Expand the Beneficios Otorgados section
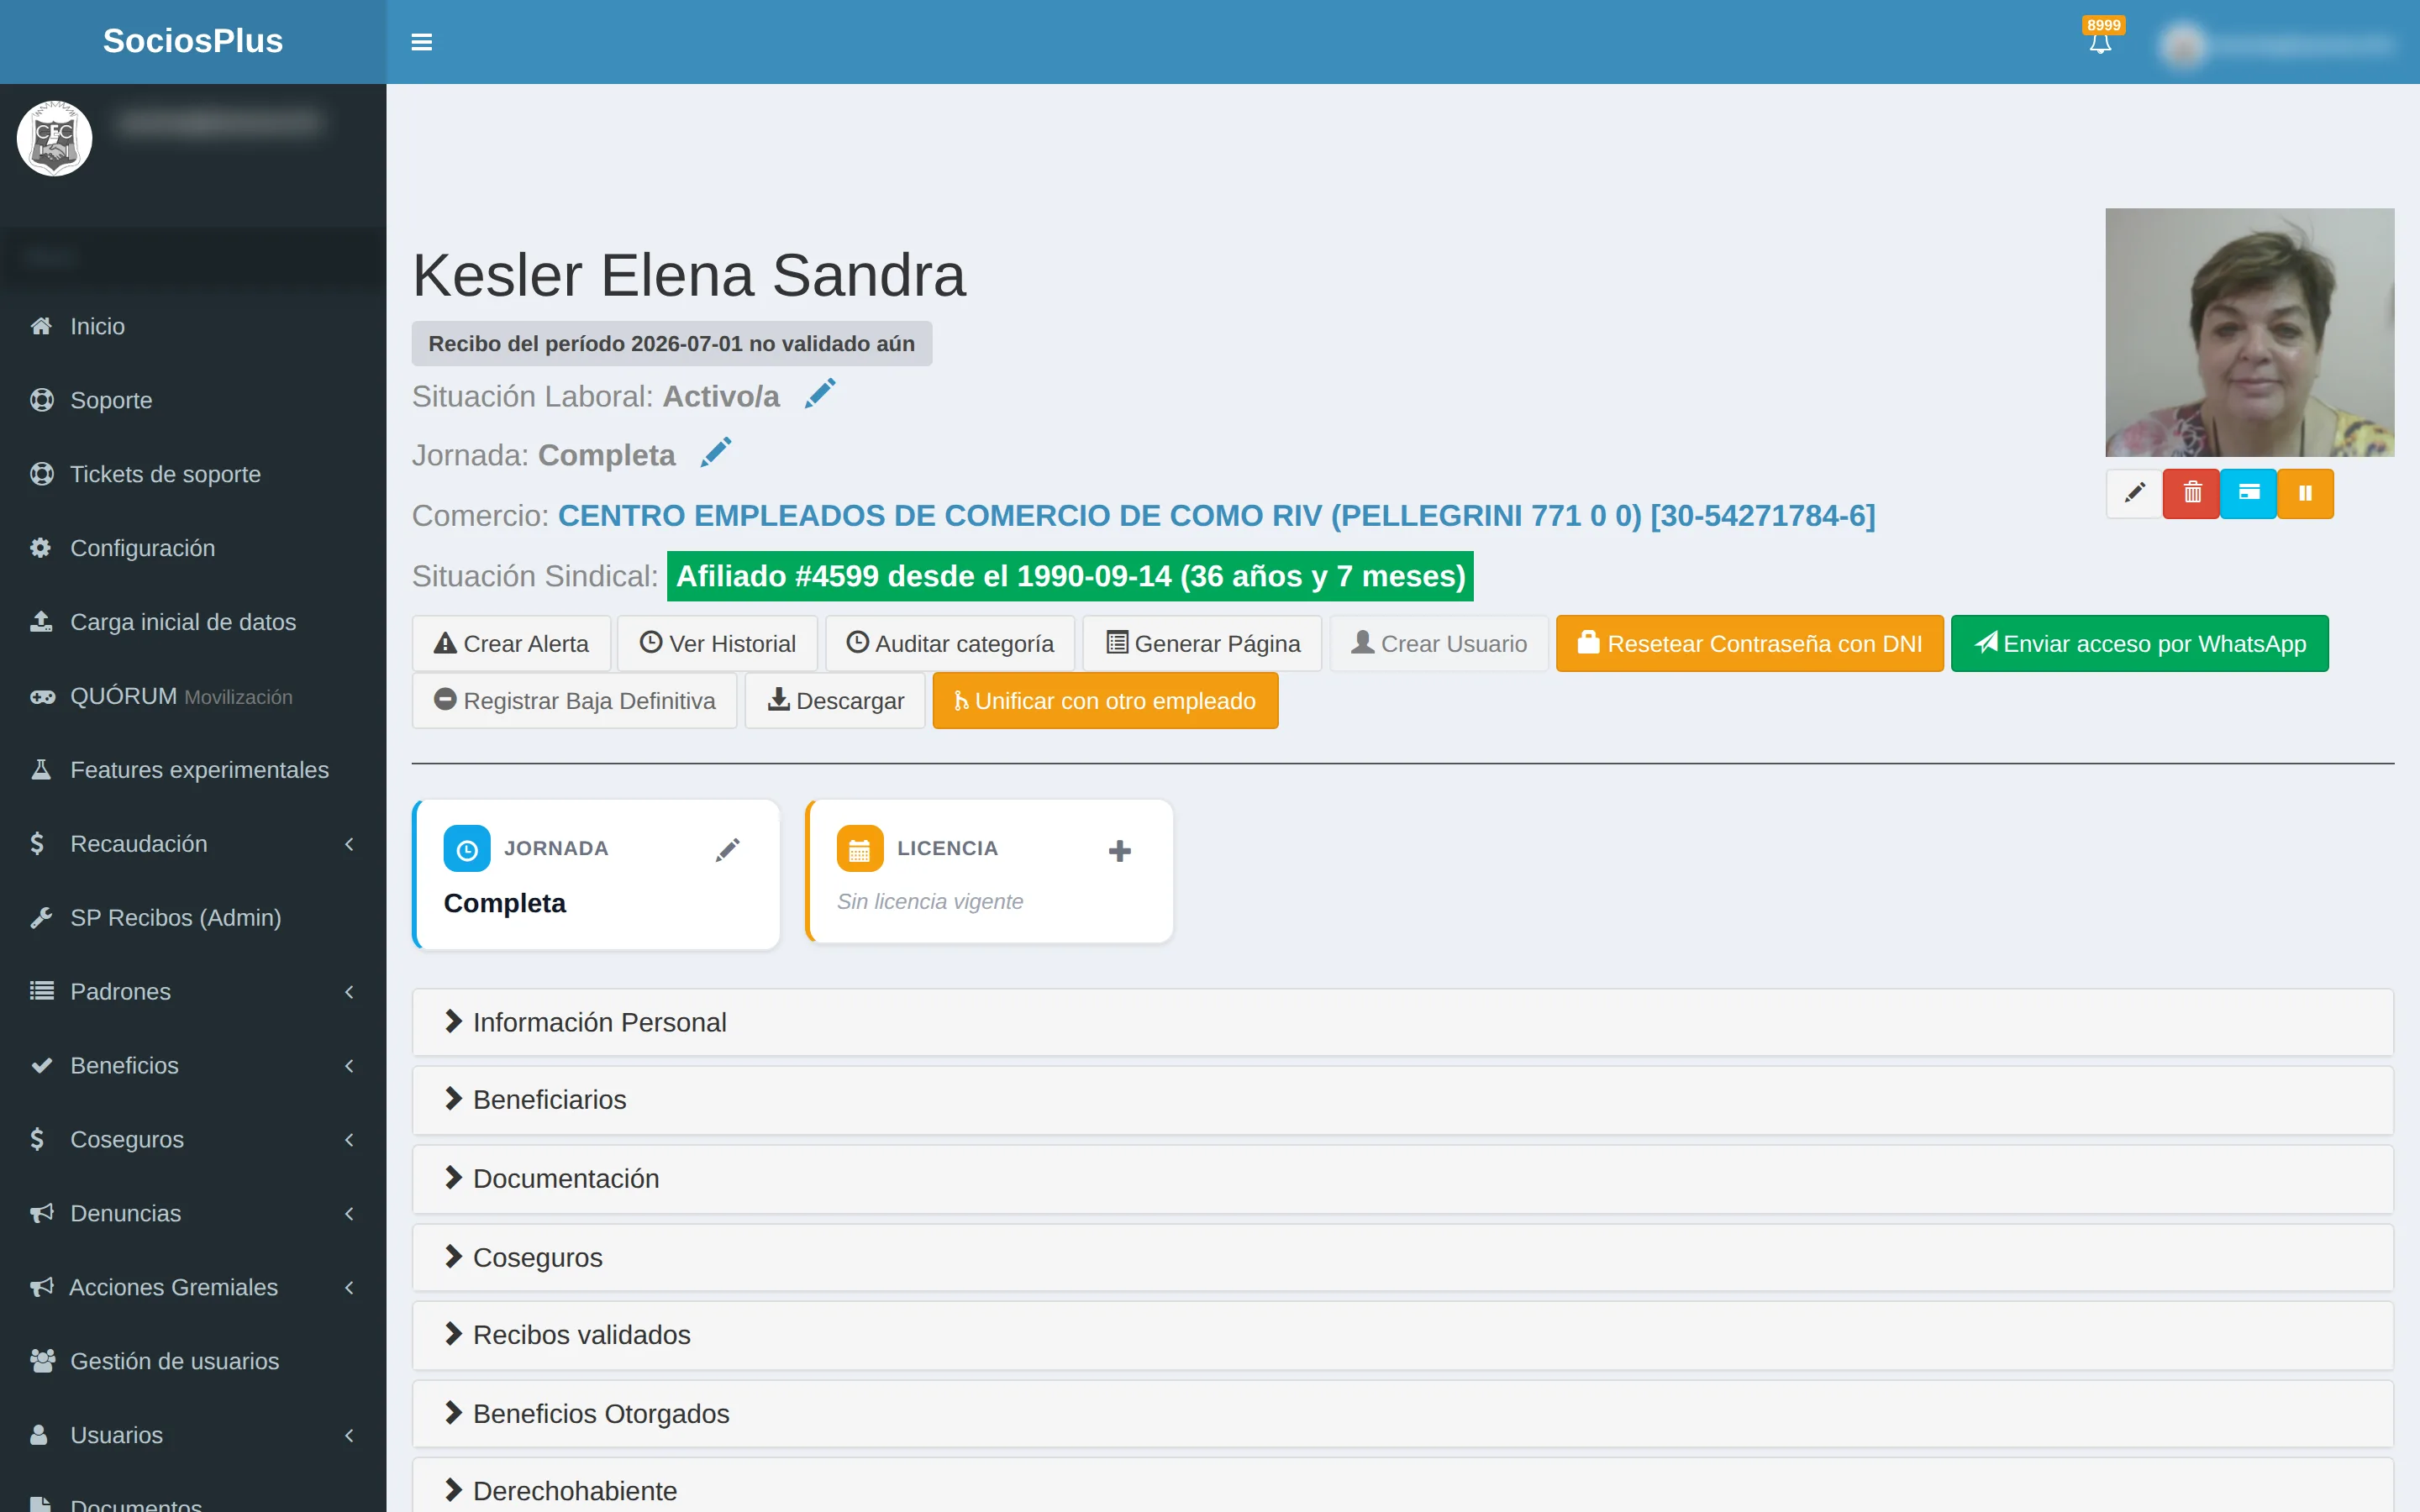Image resolution: width=2420 pixels, height=1512 pixels. coord(1402,1414)
